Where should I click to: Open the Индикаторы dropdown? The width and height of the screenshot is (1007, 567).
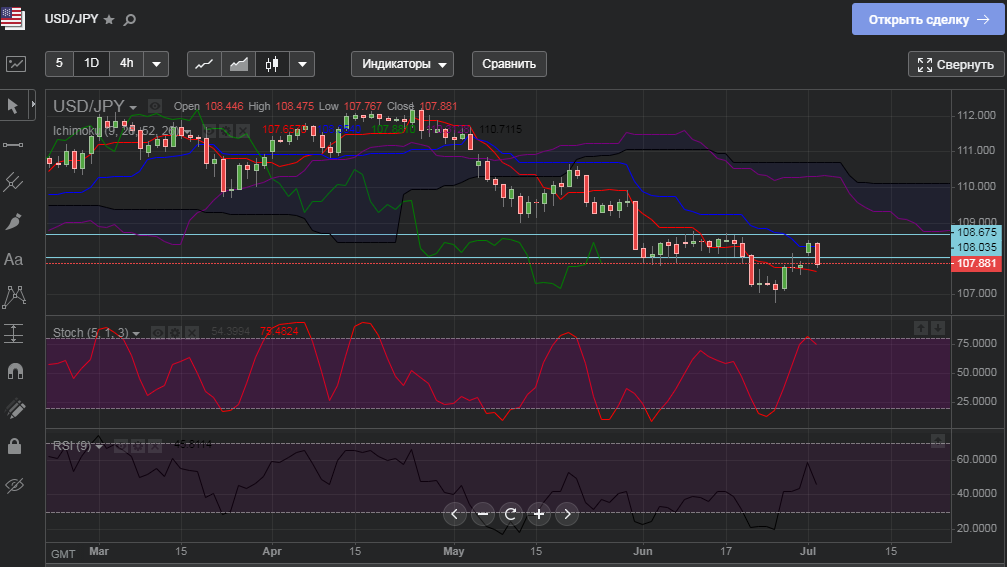(403, 64)
